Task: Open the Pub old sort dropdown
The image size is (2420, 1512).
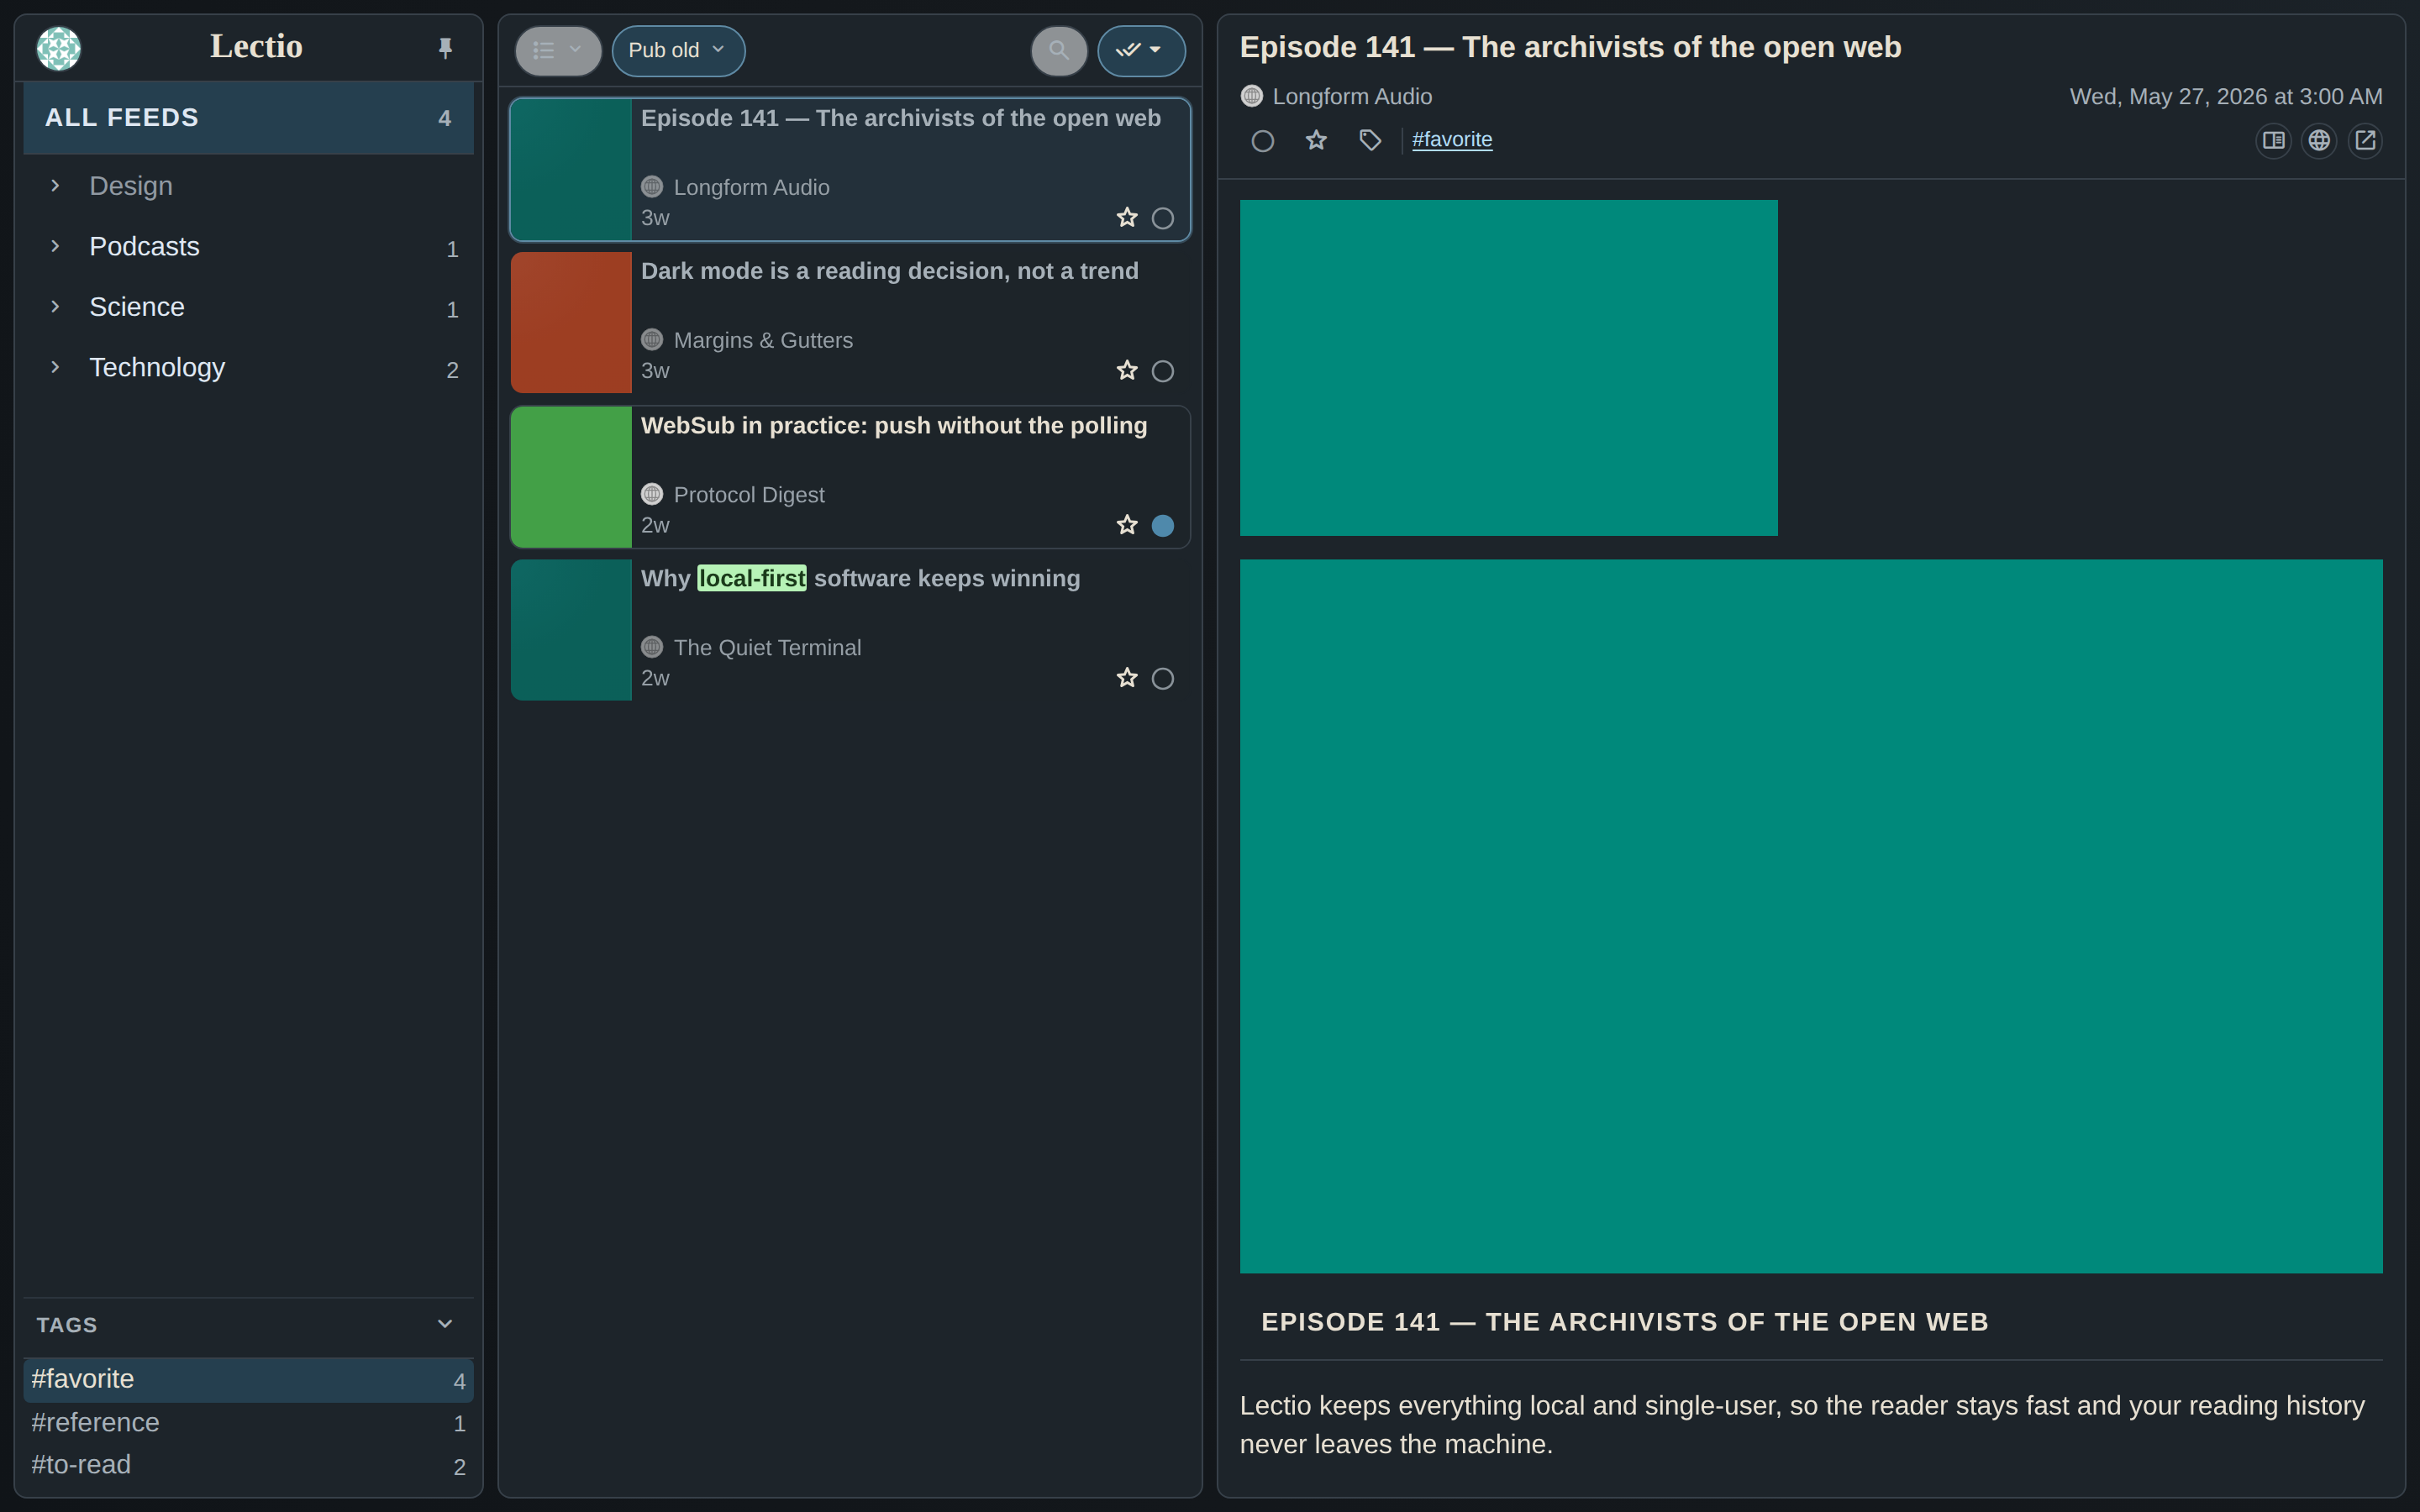Action: (678, 50)
